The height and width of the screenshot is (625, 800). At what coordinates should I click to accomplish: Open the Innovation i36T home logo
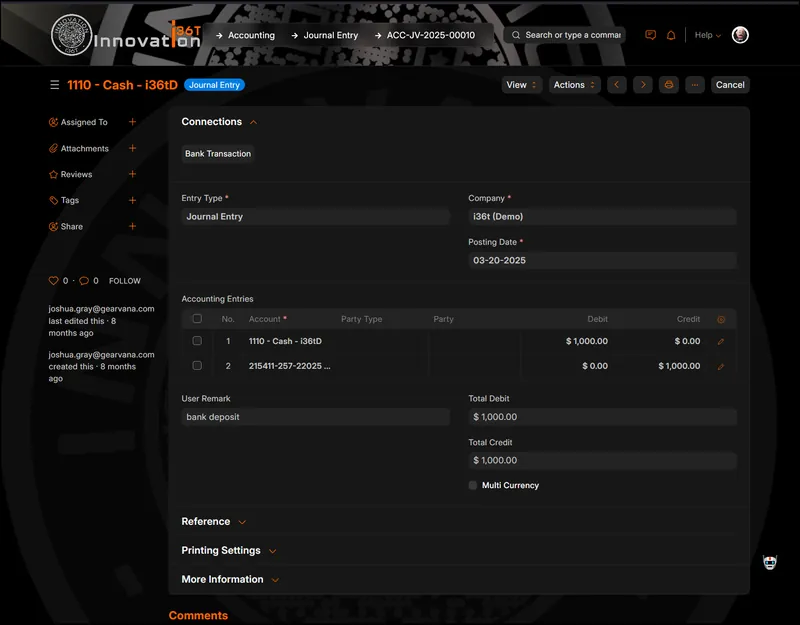click(x=126, y=35)
